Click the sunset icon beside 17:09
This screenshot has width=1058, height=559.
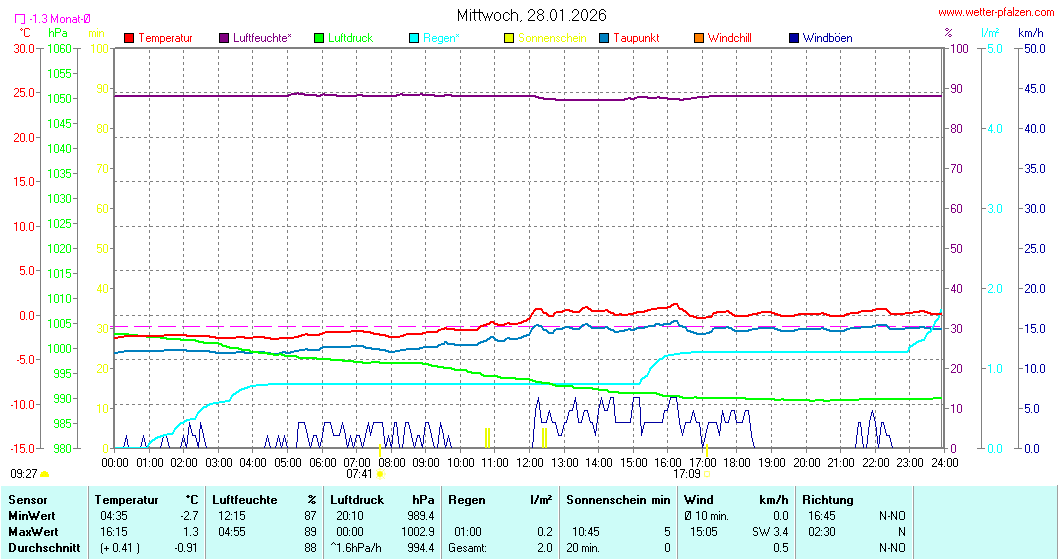[x=707, y=474]
